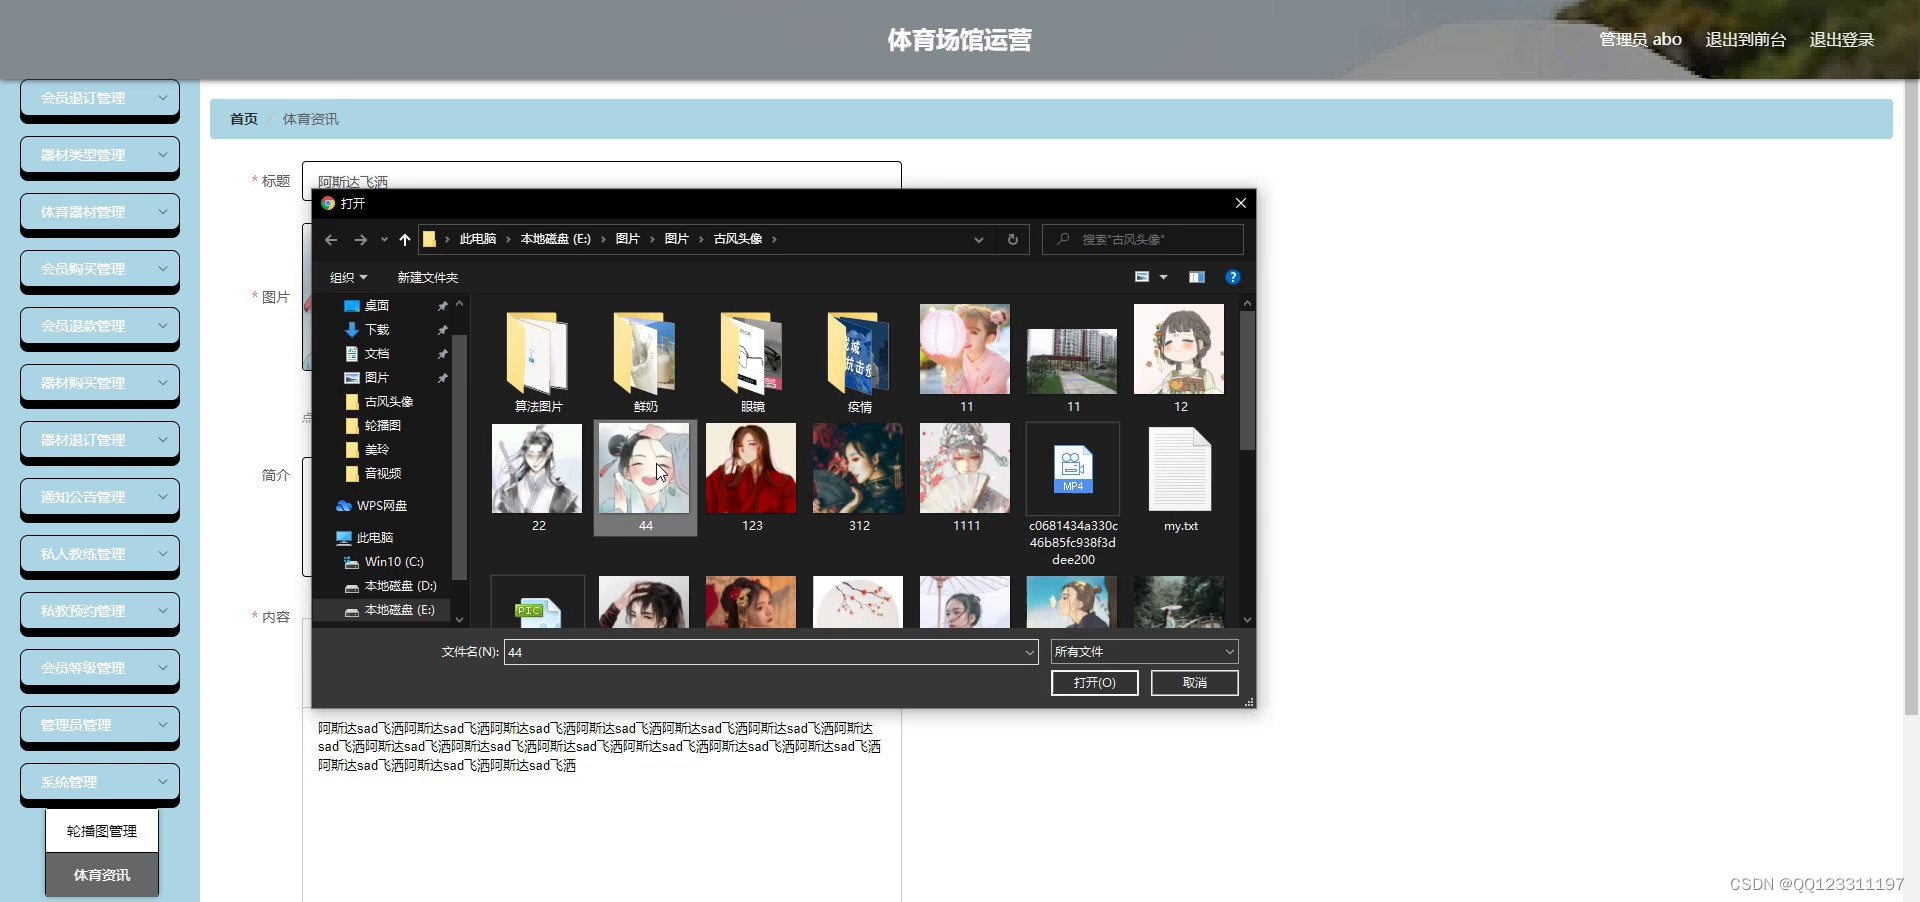The width and height of the screenshot is (1920, 902).
Task: Open recent locations dropdown arrow
Action: tap(384, 240)
